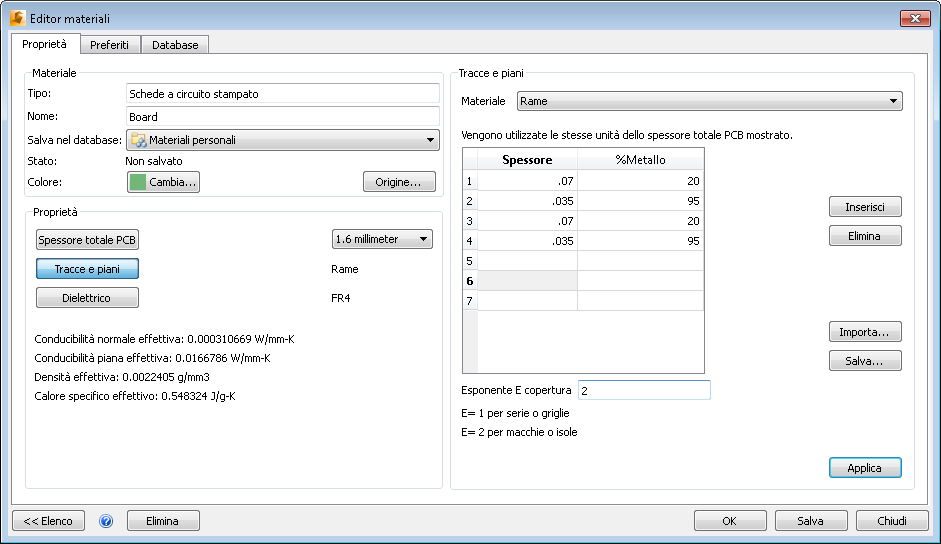Open the Database tab
941x544 pixels.
[175, 45]
